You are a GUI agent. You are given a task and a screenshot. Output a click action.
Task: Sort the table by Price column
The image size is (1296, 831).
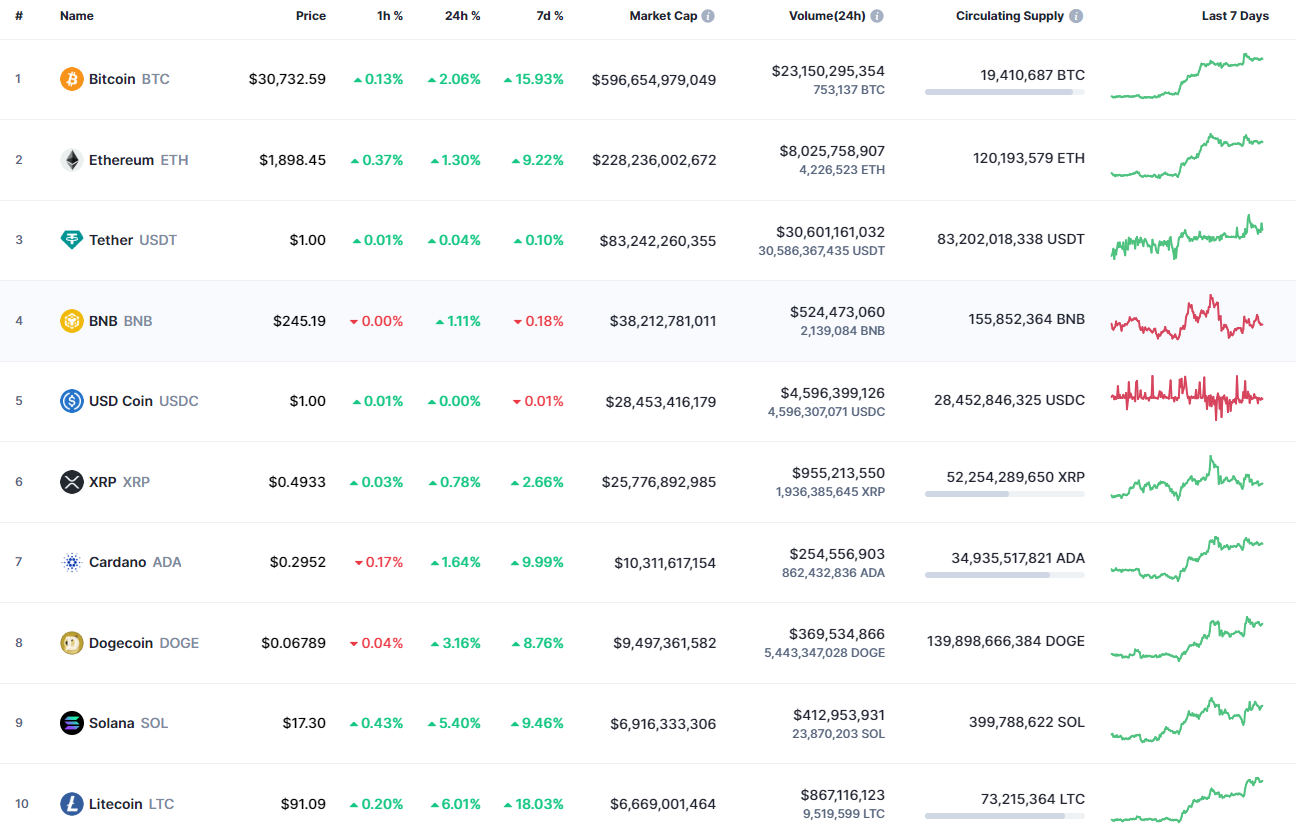tap(310, 15)
